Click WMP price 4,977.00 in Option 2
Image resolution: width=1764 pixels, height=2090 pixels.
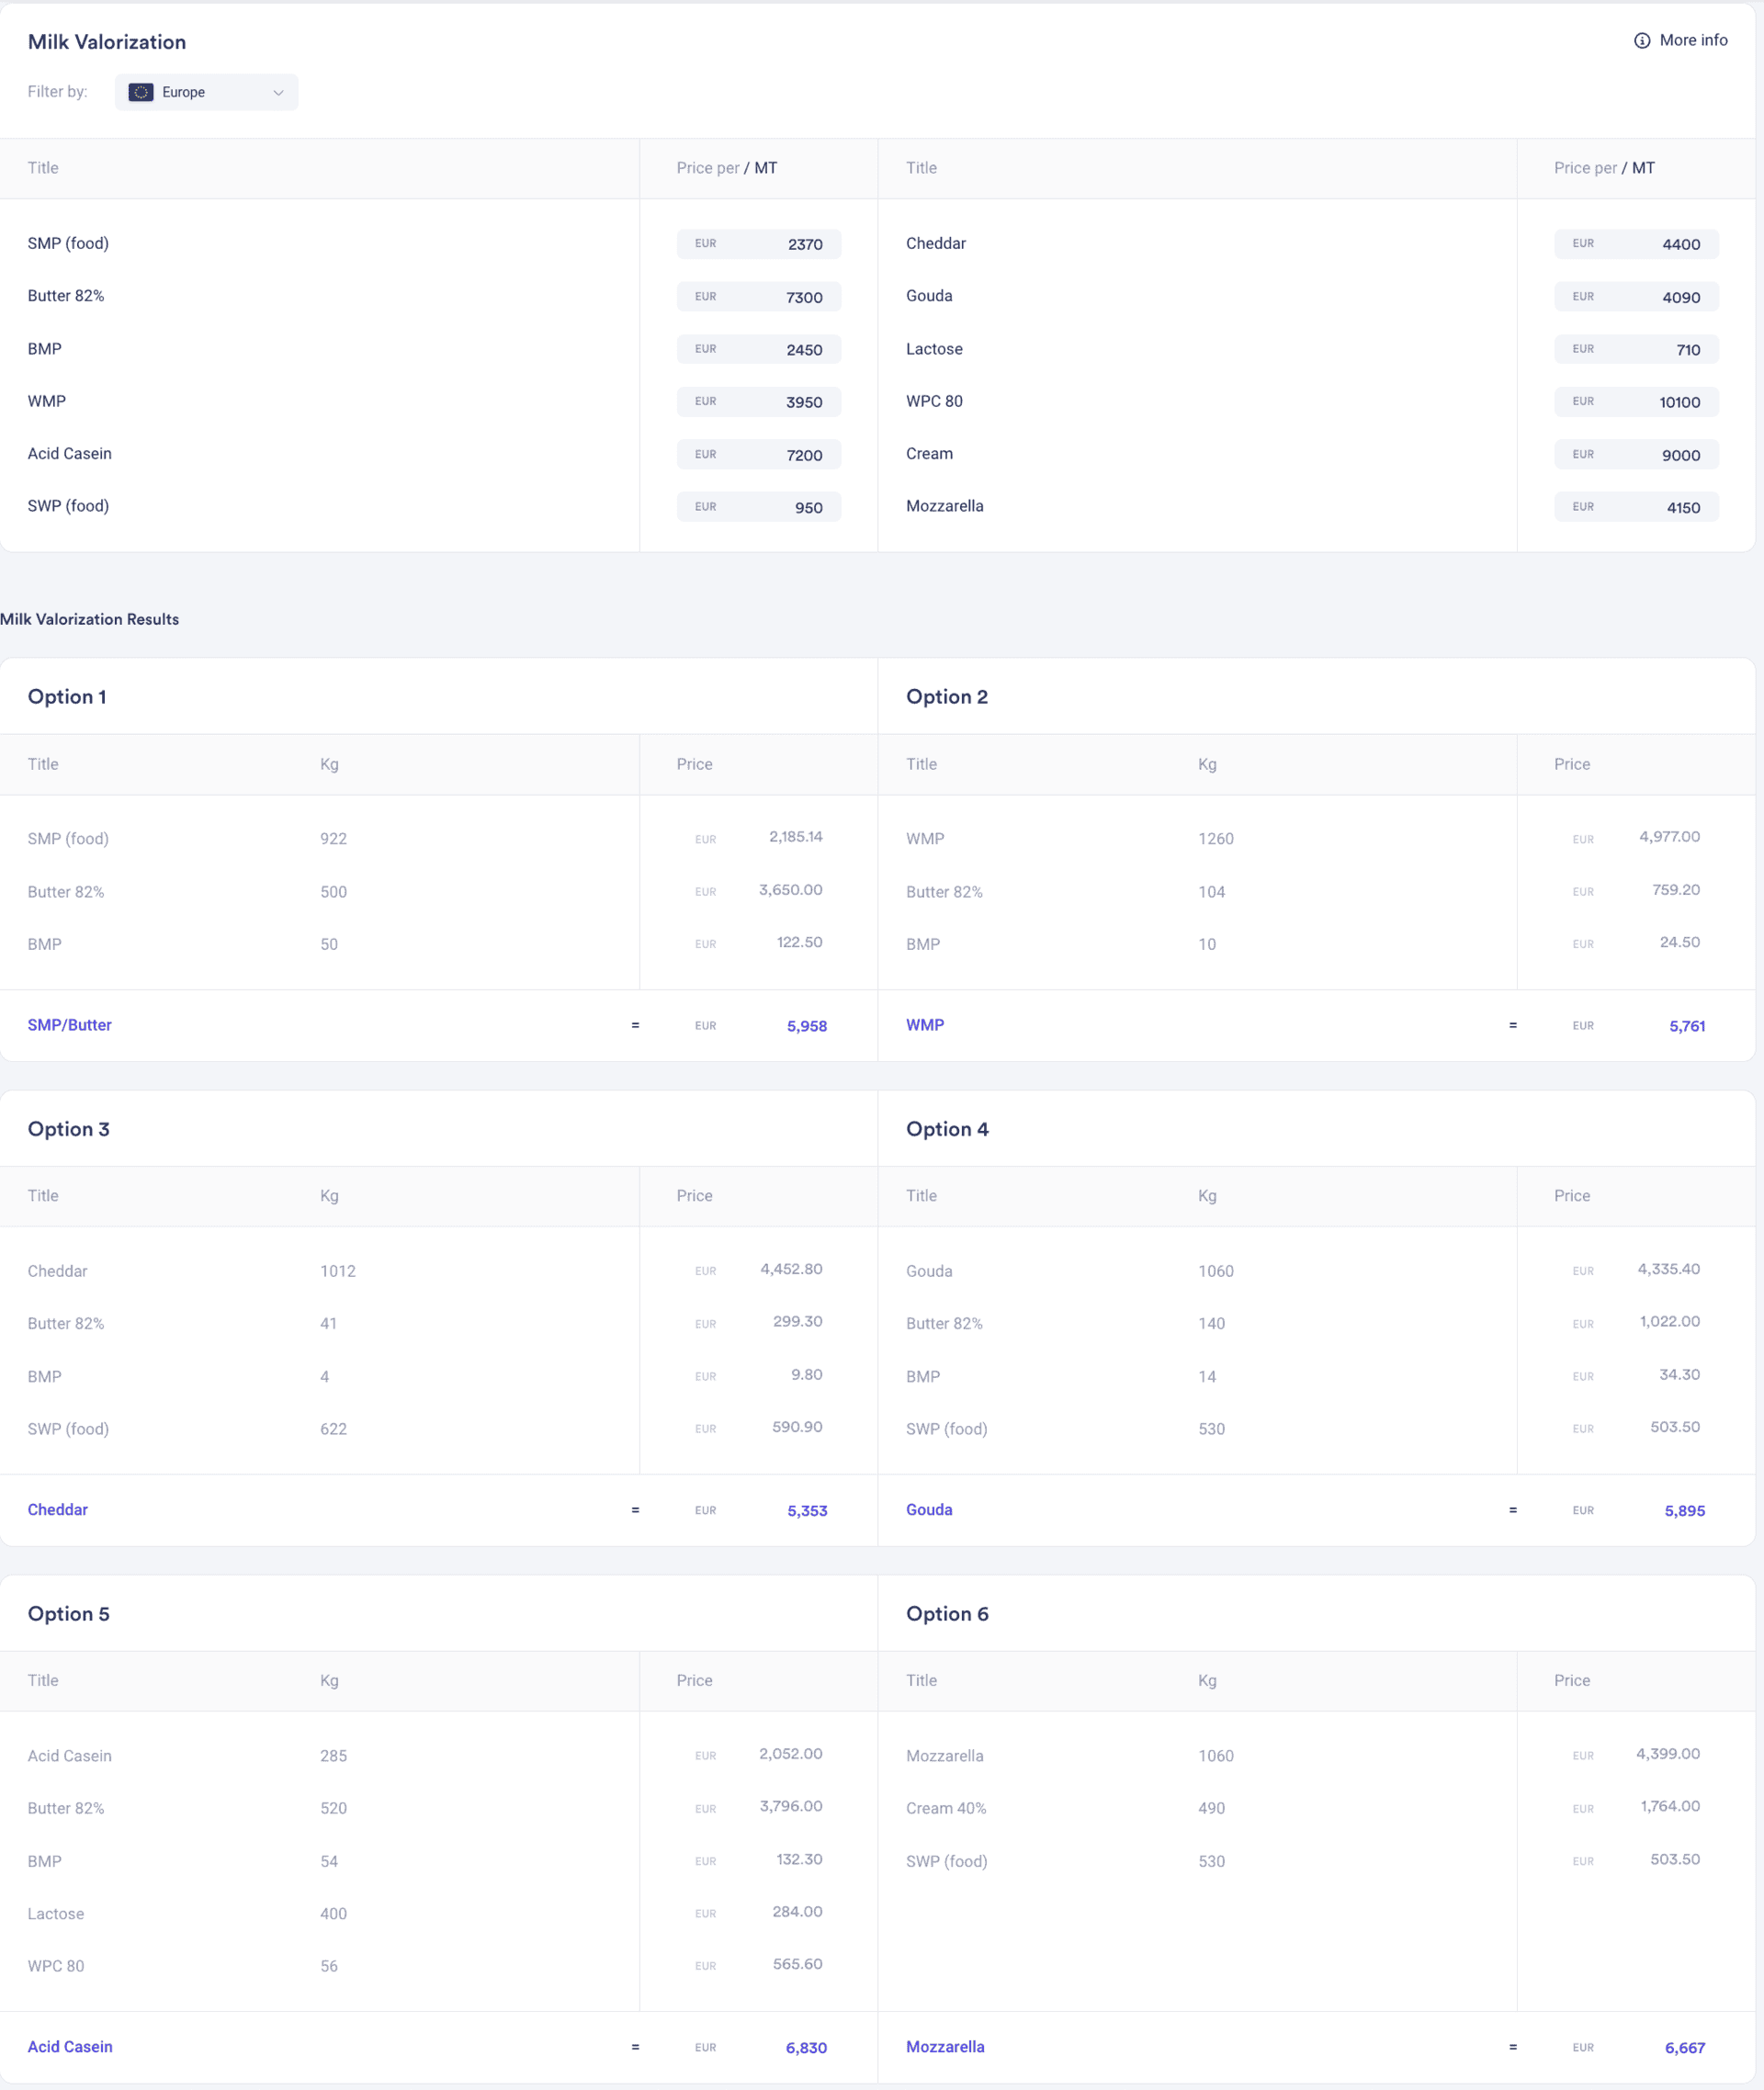(1670, 837)
